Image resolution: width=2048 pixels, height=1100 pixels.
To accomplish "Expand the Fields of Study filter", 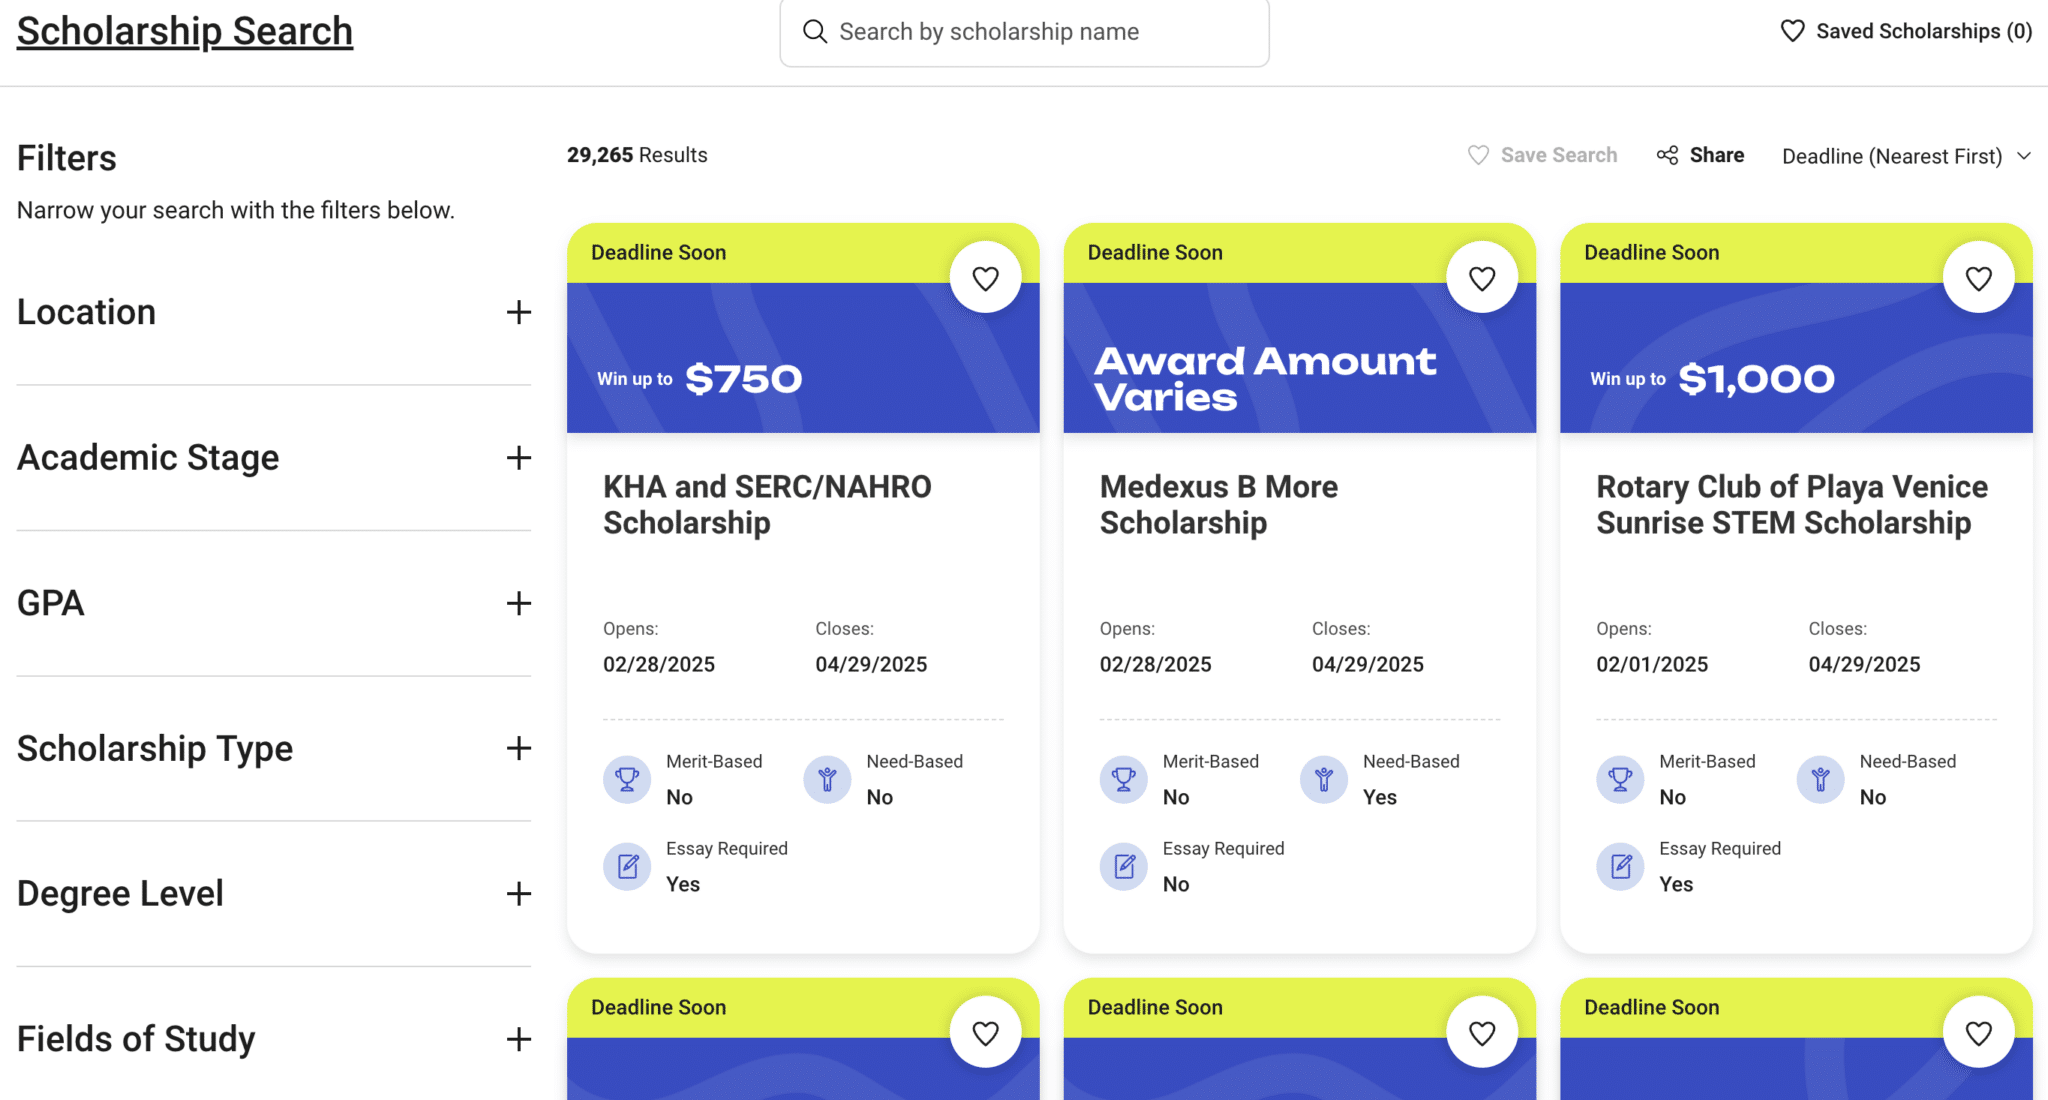I will (x=519, y=1039).
